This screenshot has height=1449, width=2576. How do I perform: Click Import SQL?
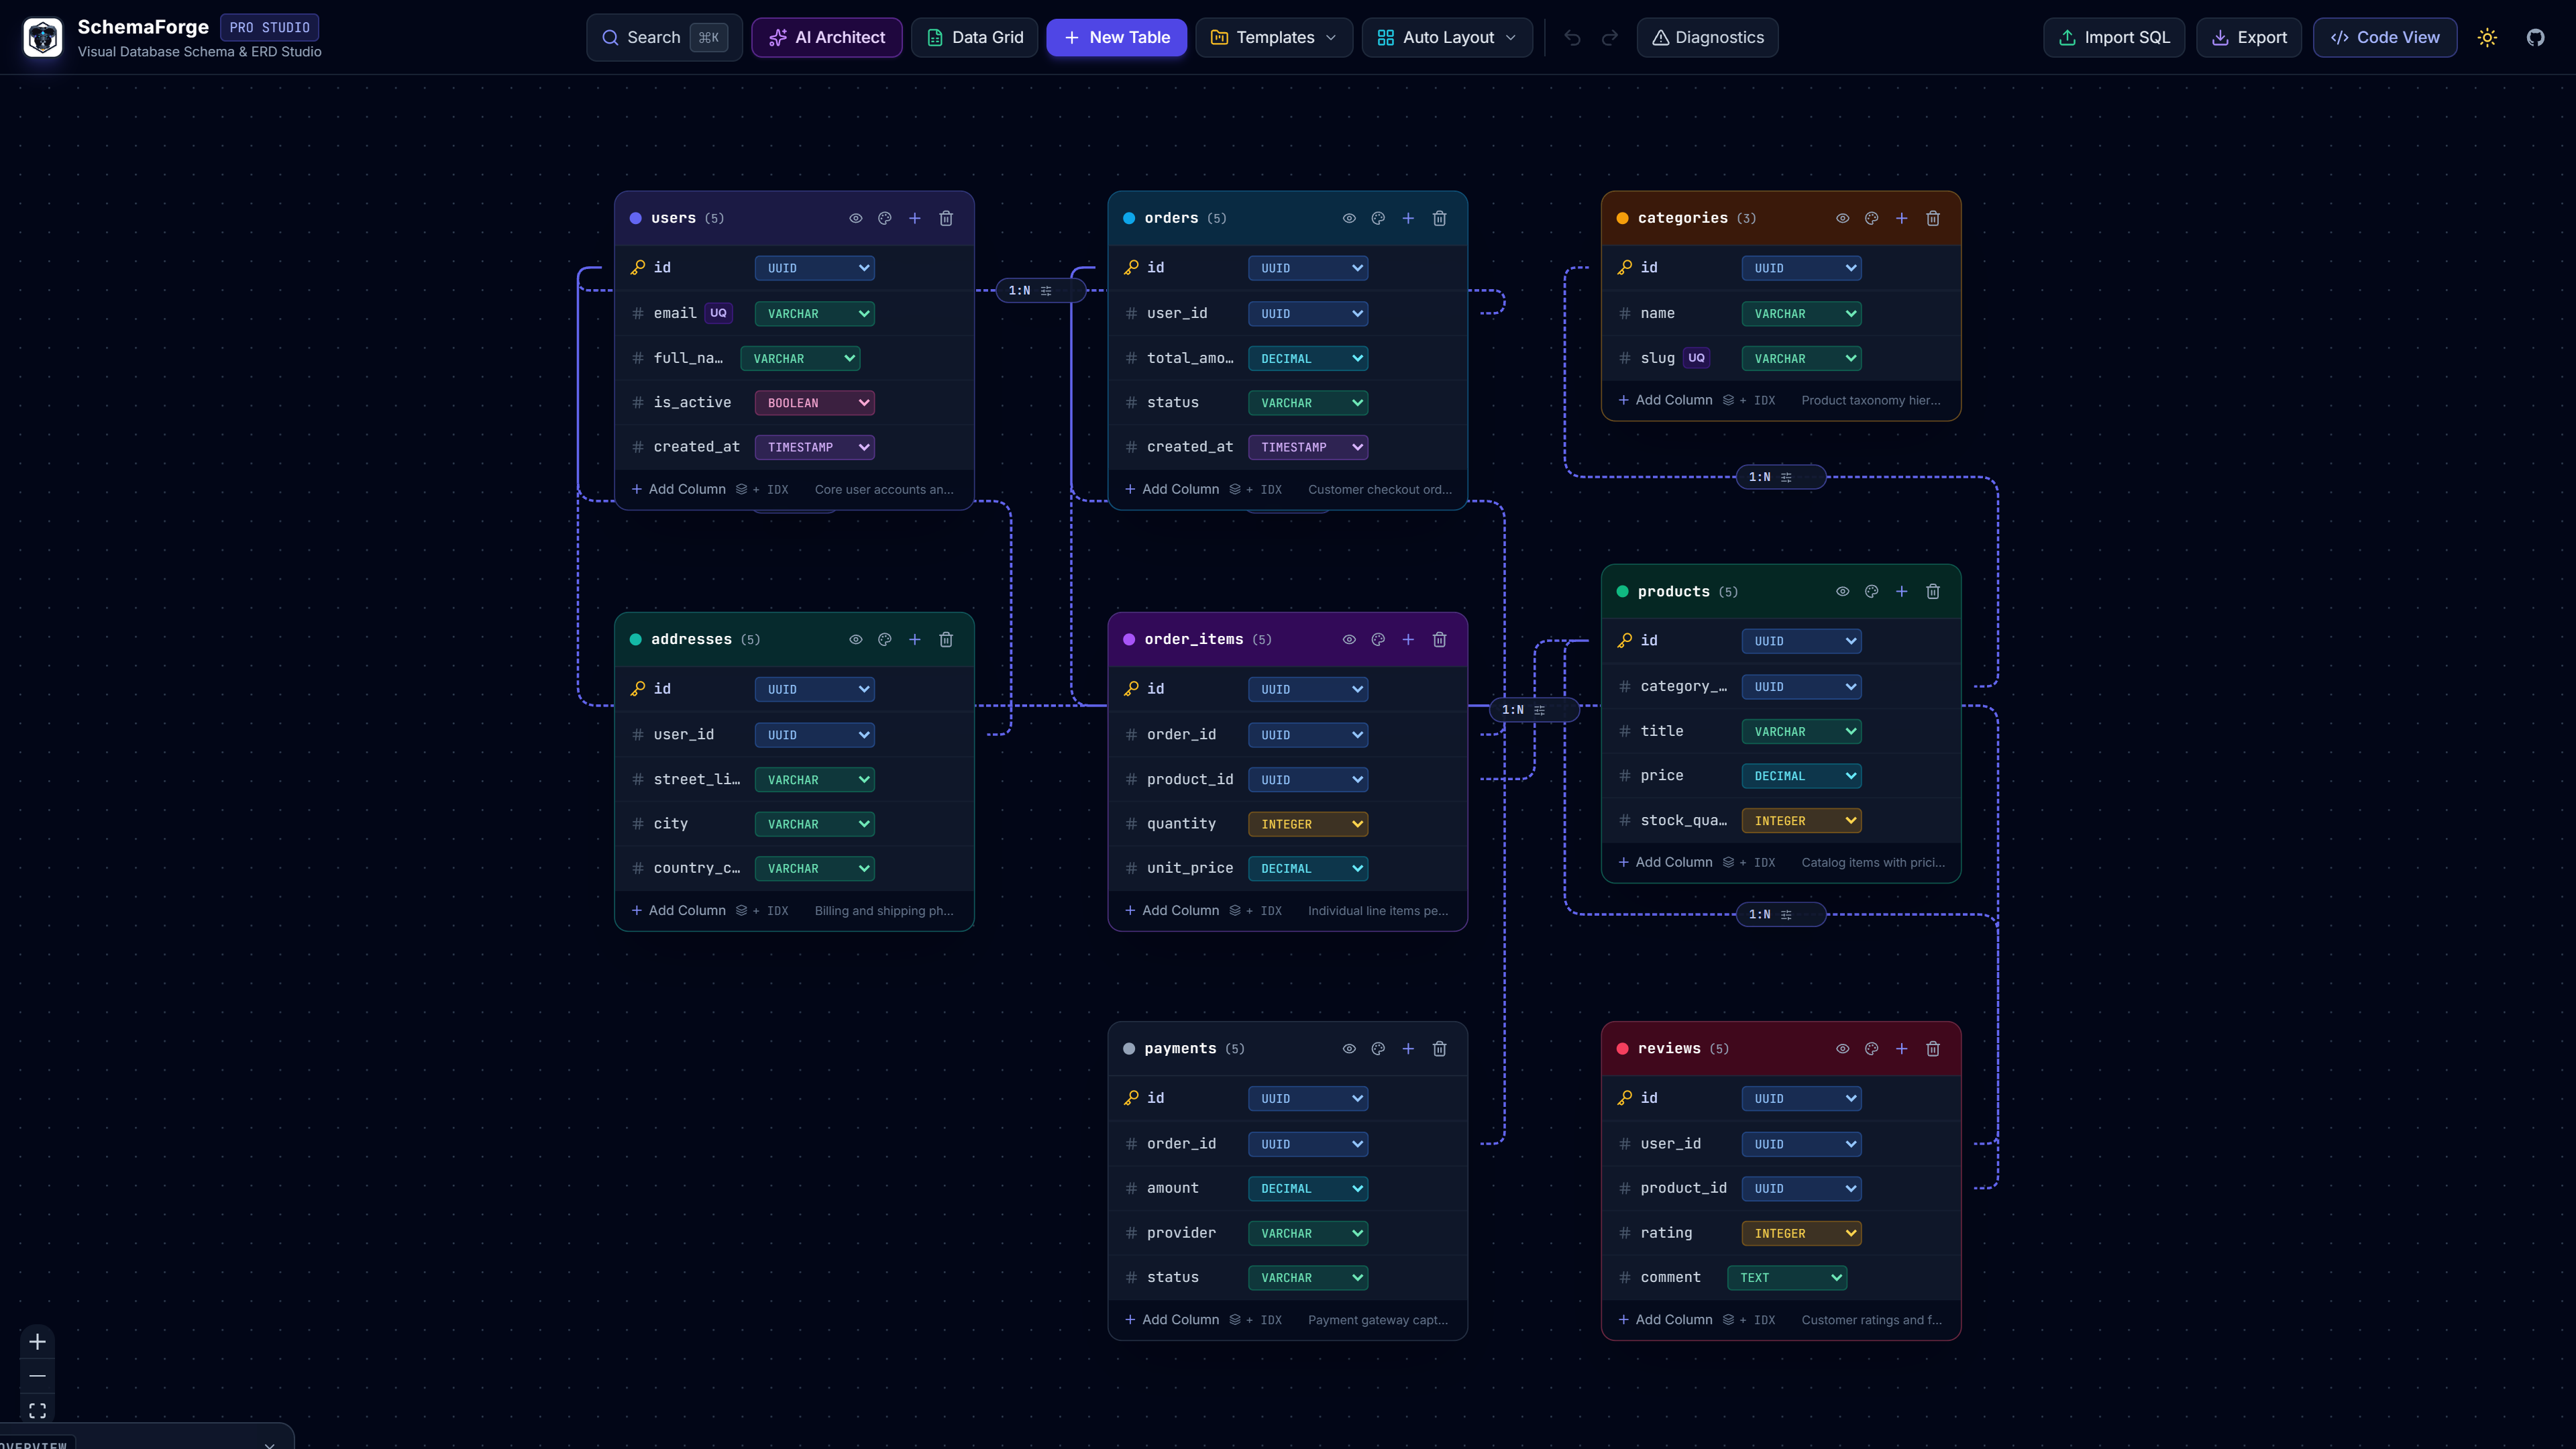pyautogui.click(x=2114, y=38)
